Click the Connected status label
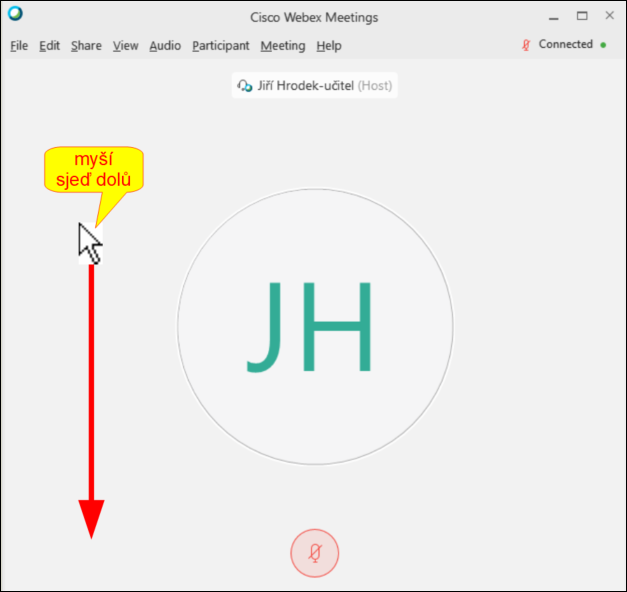The image size is (627, 592). tap(565, 44)
